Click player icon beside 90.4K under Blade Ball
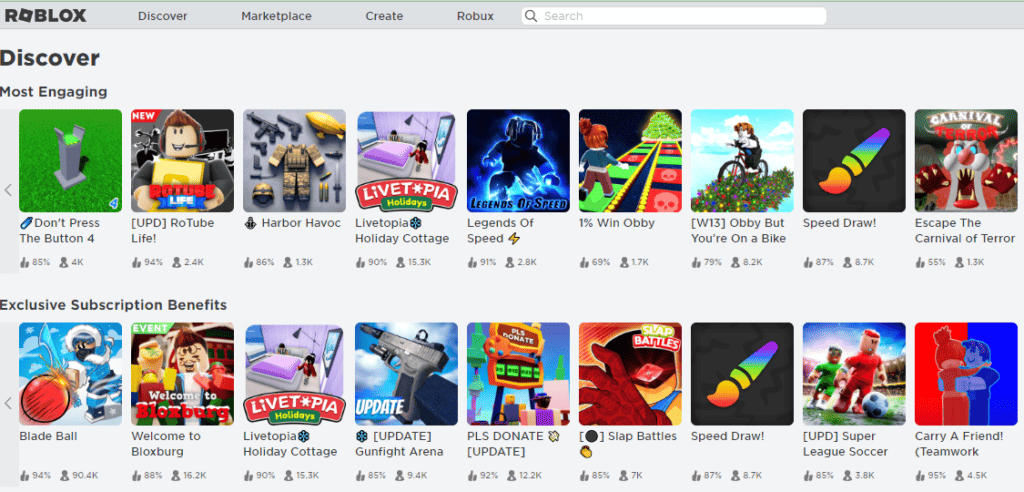Image resolution: width=1024 pixels, height=492 pixels. click(64, 476)
